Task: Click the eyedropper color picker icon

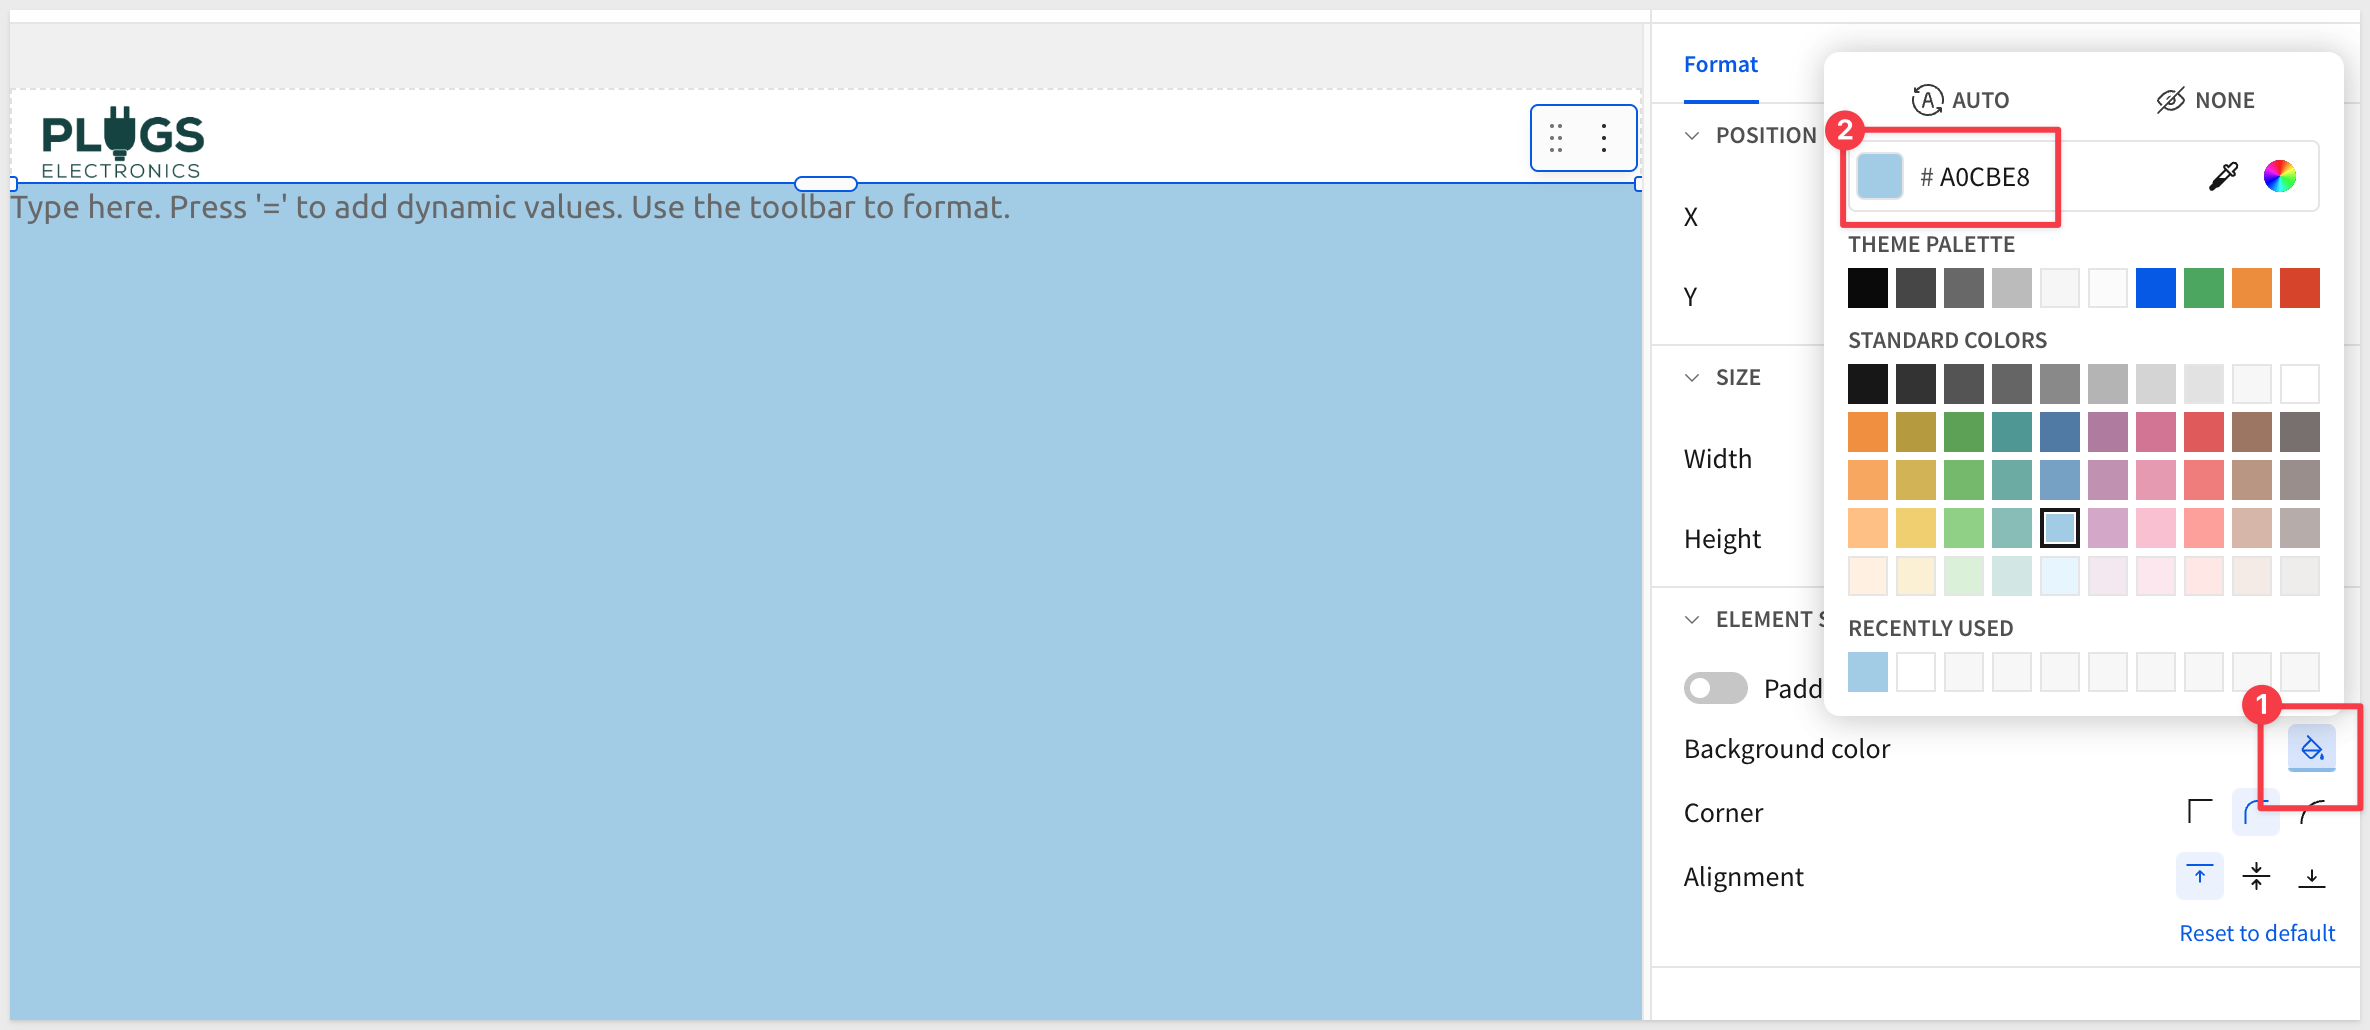Action: (x=2222, y=177)
